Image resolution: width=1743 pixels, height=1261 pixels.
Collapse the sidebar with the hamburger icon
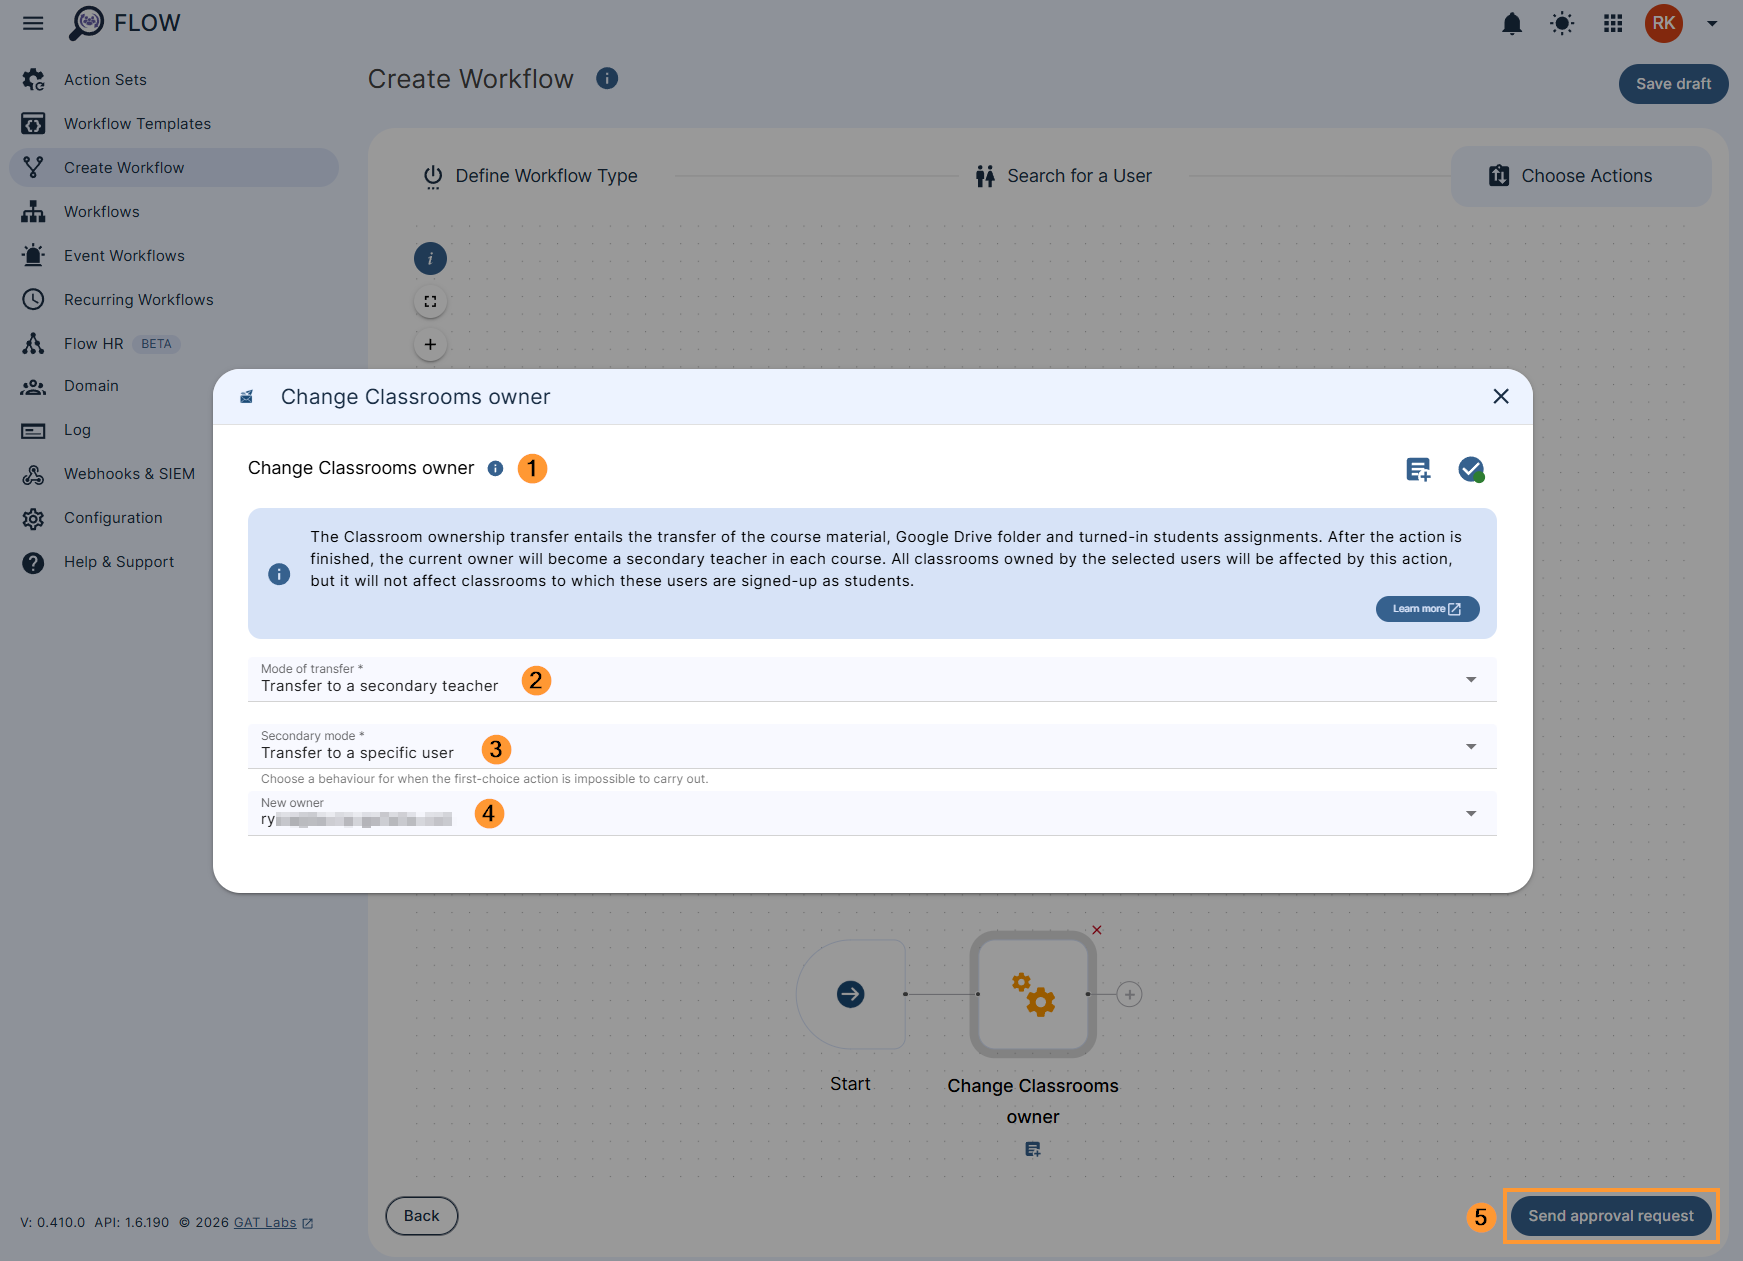33,23
